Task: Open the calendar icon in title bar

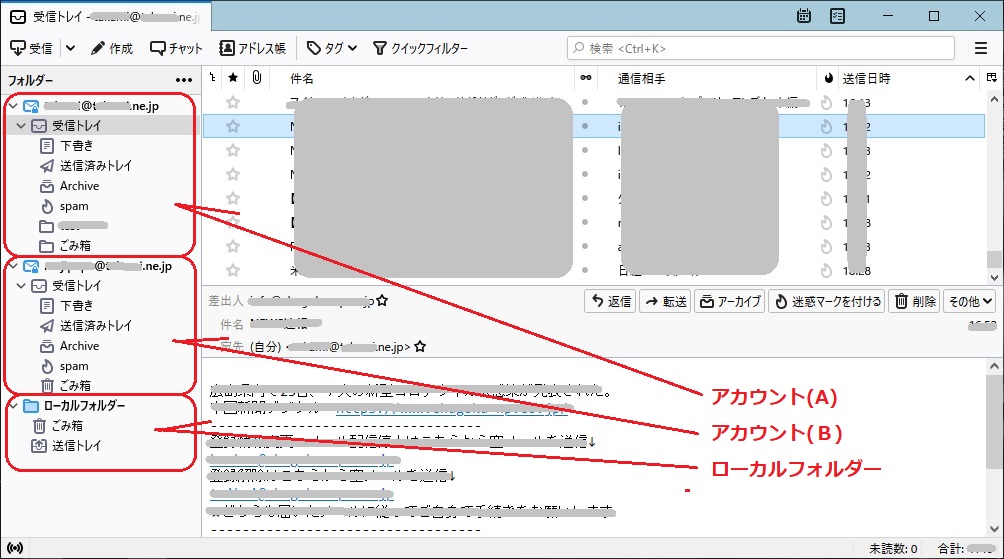Action: click(x=804, y=16)
